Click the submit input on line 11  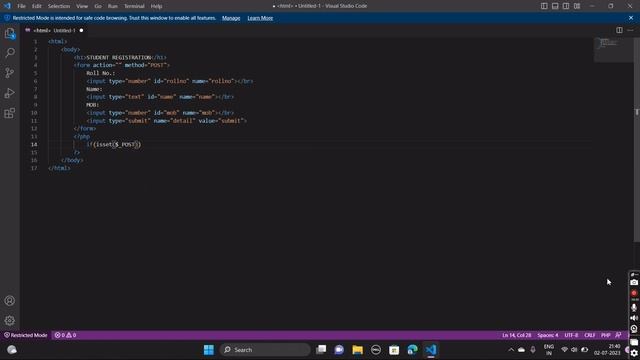coord(167,121)
